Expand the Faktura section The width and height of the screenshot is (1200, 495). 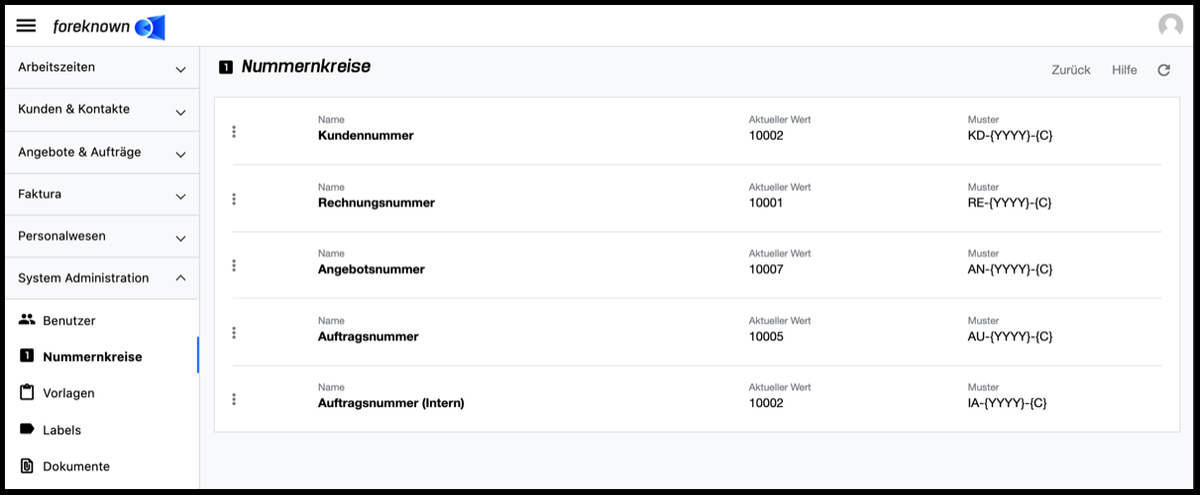100,194
